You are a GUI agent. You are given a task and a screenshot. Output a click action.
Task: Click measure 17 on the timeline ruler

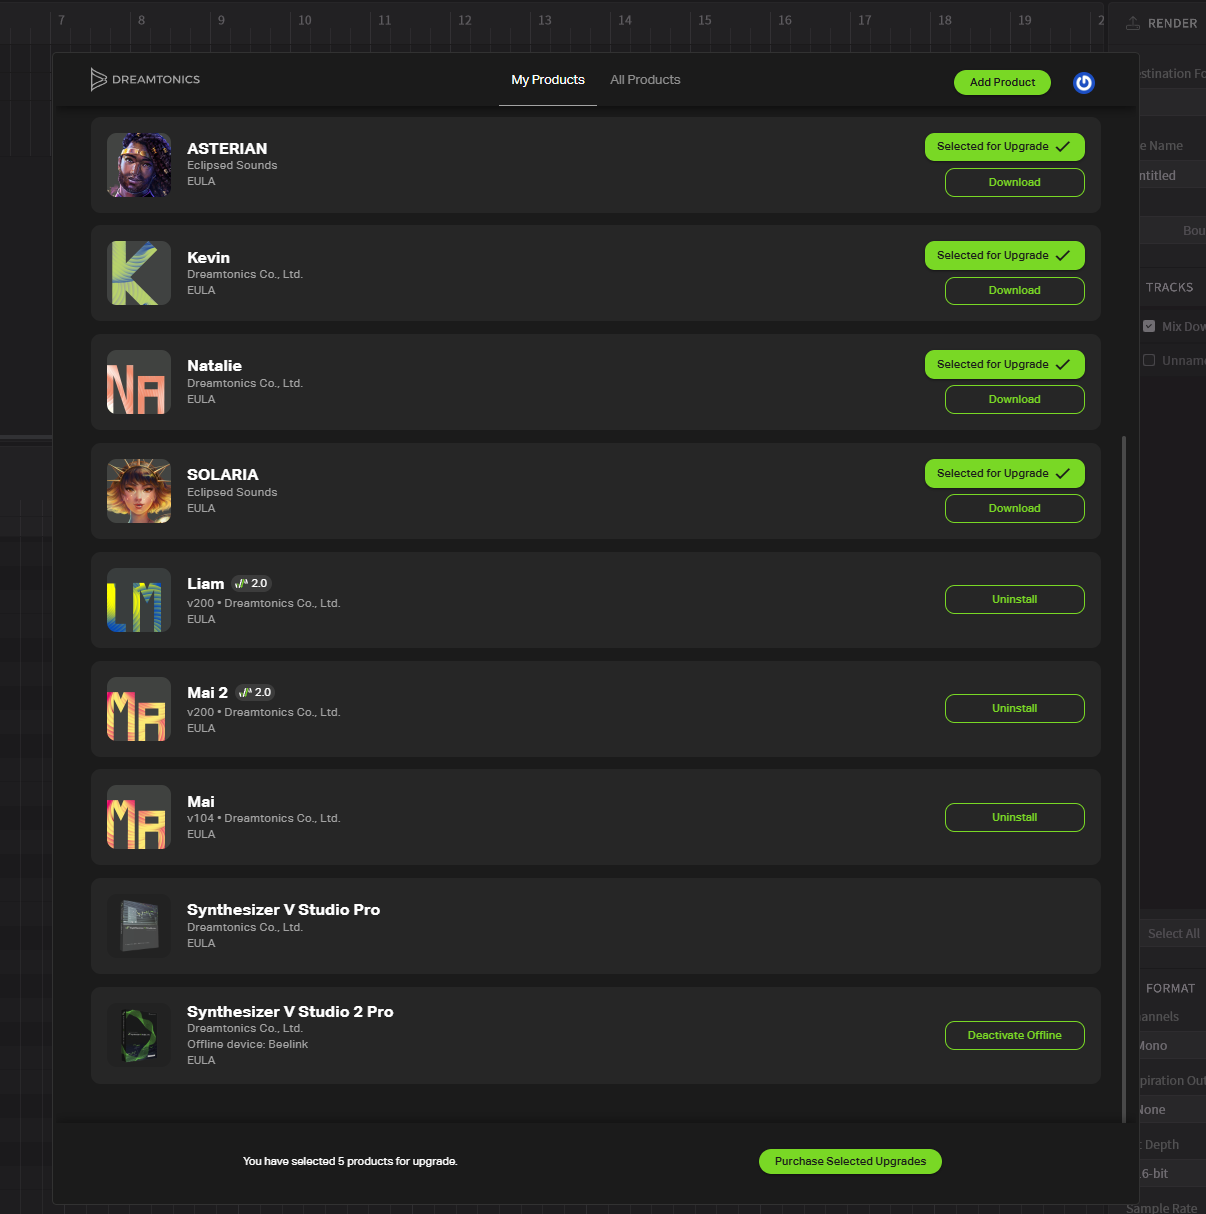point(865,20)
